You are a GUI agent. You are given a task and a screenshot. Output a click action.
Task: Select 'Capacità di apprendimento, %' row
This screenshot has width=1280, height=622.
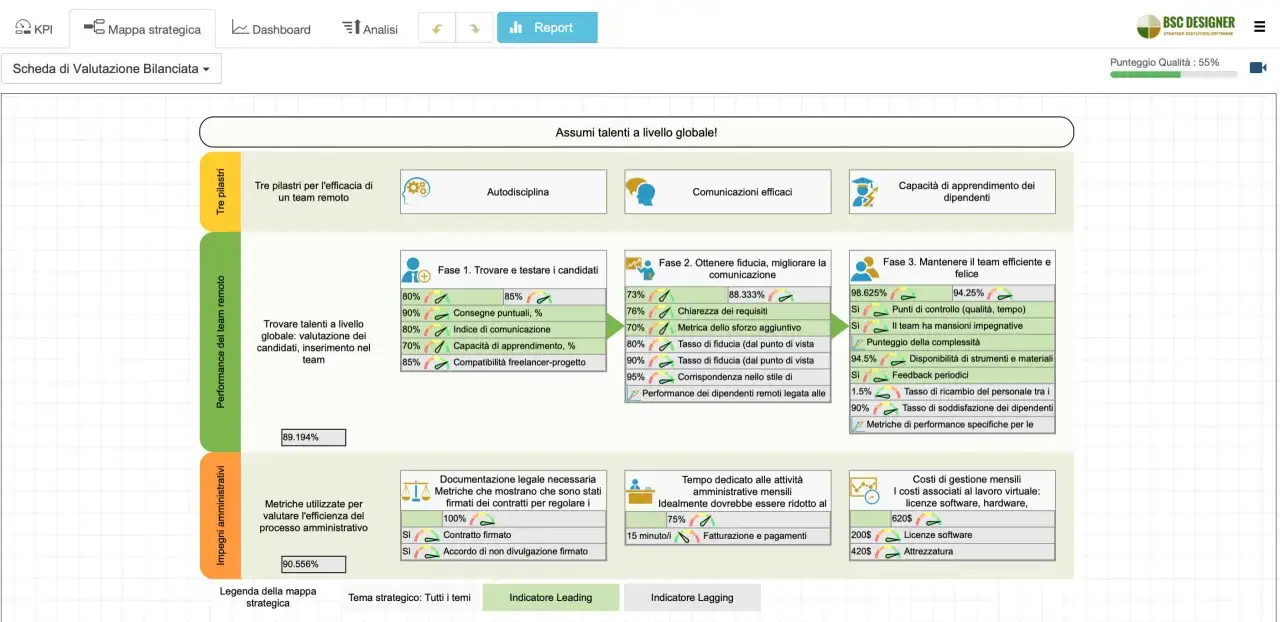coord(503,346)
